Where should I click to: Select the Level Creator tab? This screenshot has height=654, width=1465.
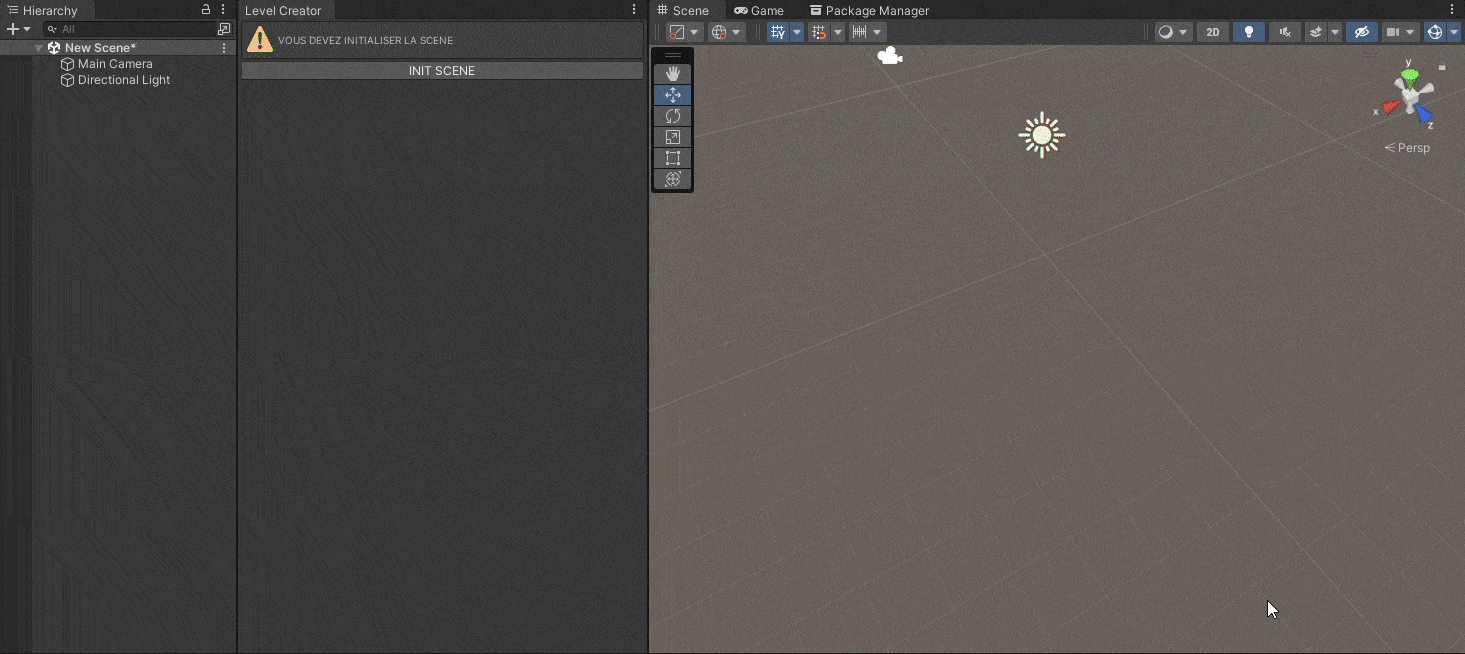pos(284,10)
